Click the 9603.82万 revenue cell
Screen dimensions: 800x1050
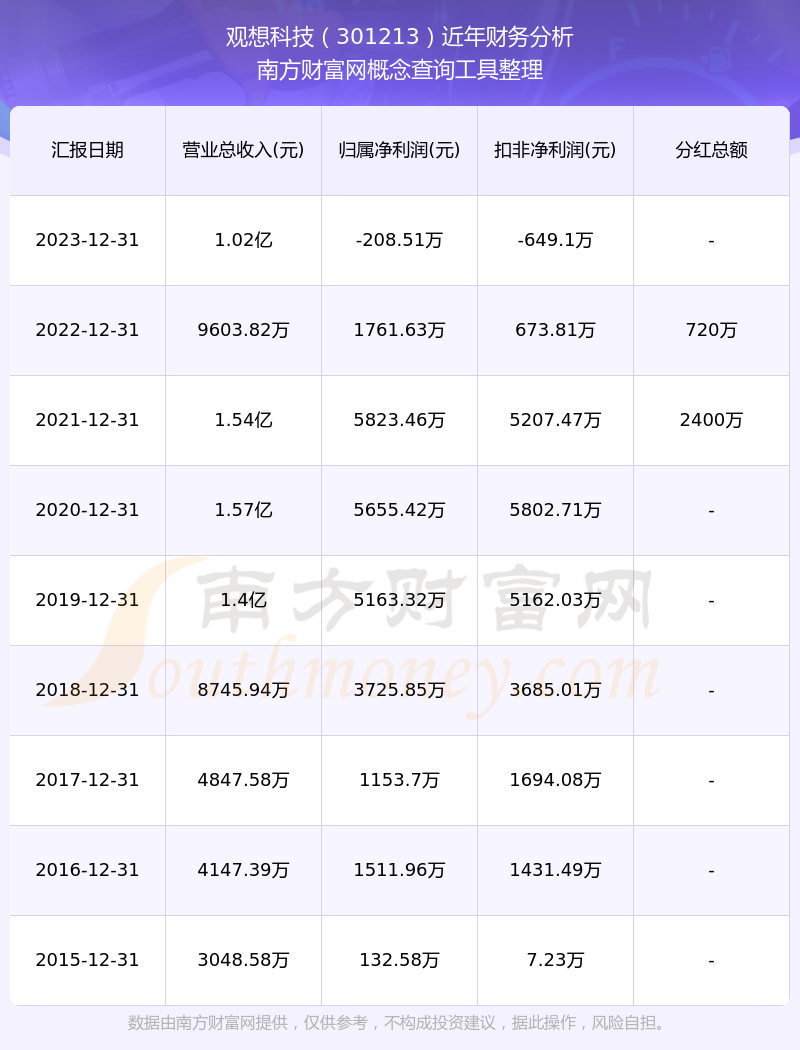tap(244, 330)
